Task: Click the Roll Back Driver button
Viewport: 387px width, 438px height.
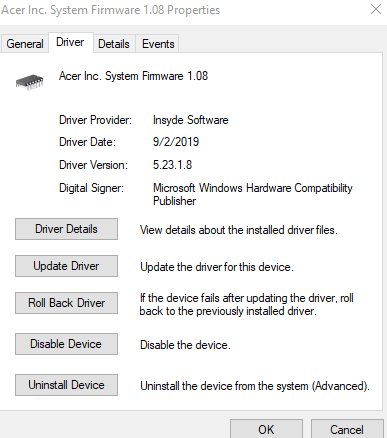Action: 66,303
